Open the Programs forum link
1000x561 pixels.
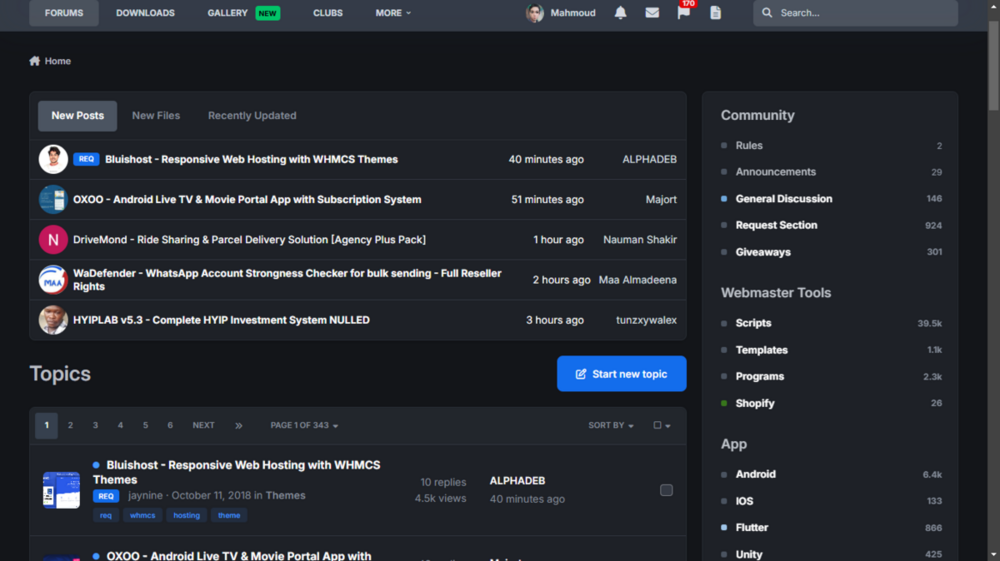coord(760,377)
